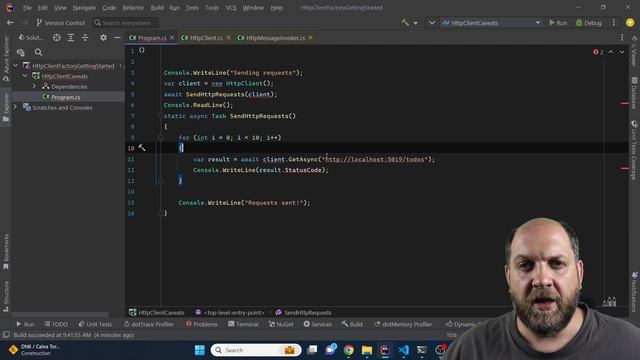Go to previous highlighted error arrow
This screenshot has width=640, height=360.
611,52
